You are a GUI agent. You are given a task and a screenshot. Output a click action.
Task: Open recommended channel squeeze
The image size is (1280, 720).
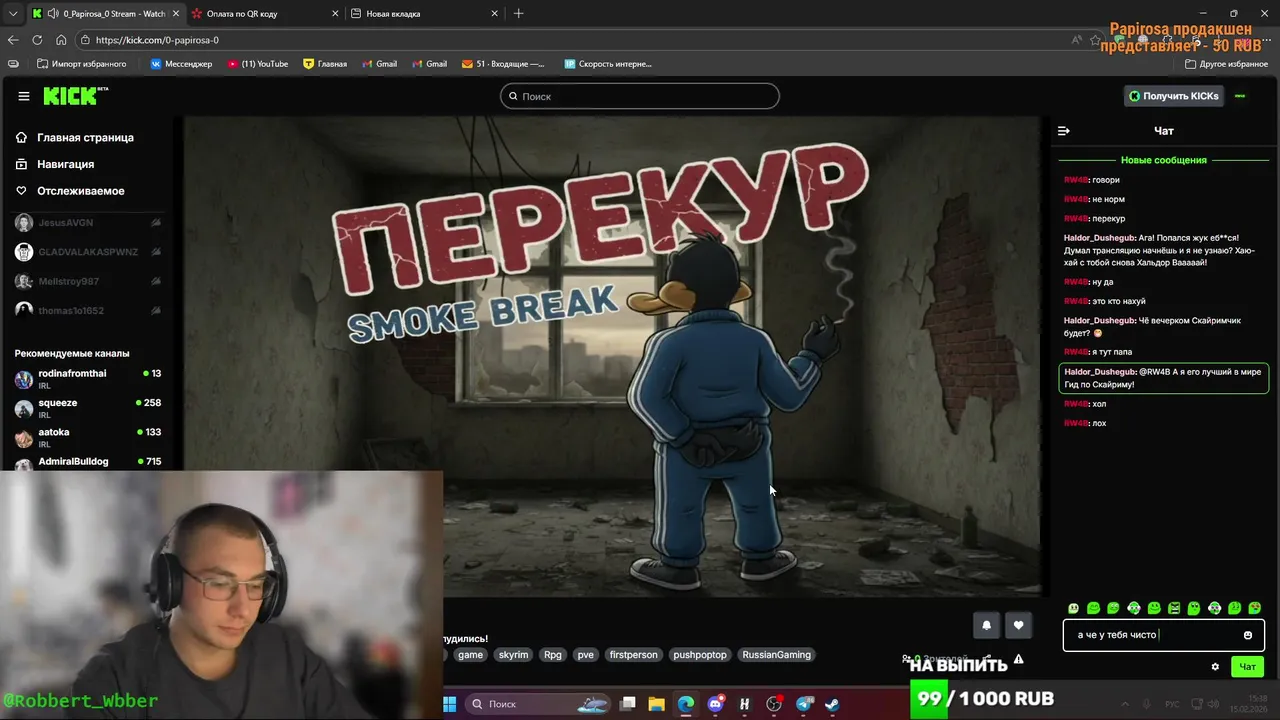point(88,407)
